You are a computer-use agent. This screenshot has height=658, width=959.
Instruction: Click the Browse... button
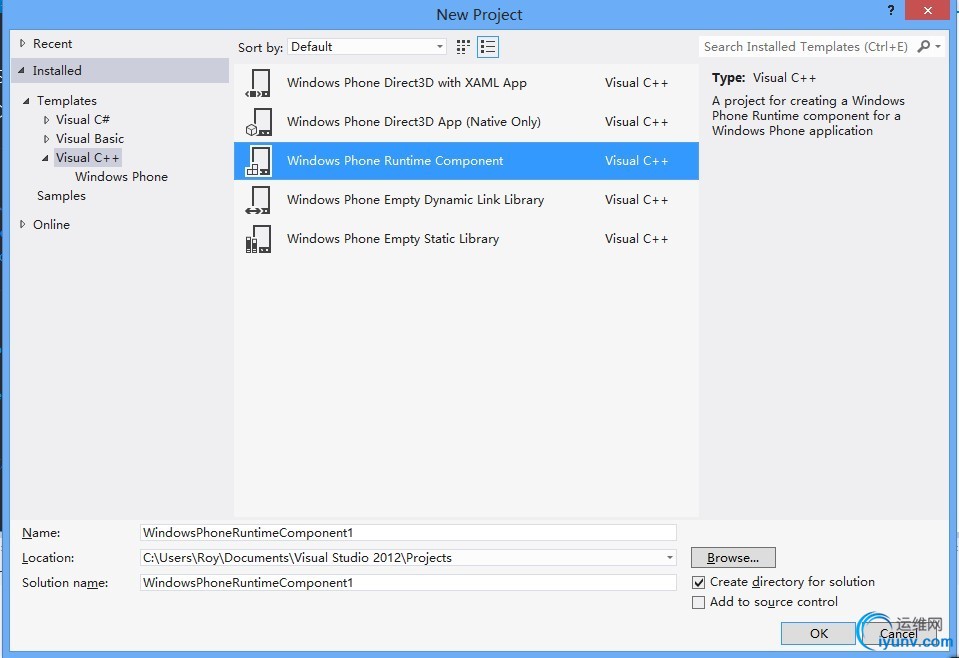pos(733,558)
